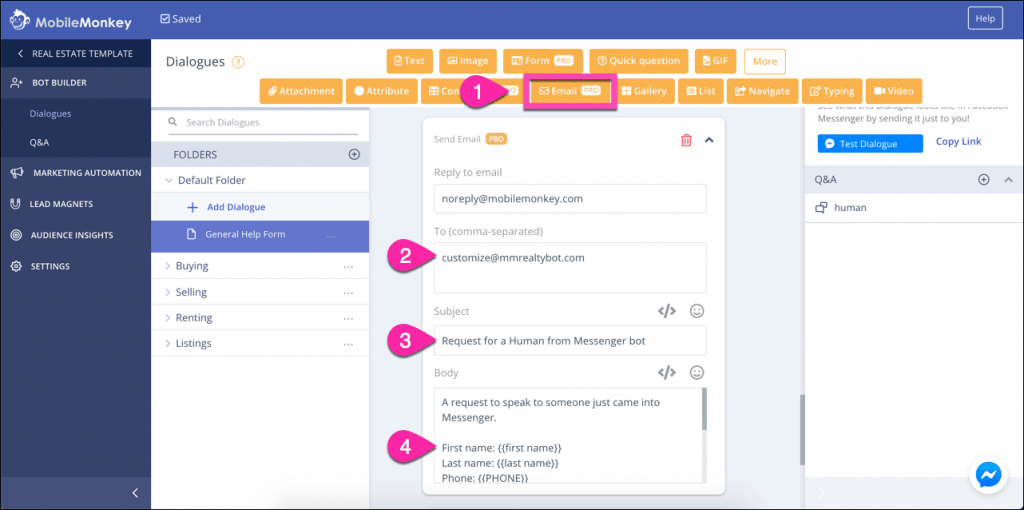Click the email Body text area
This screenshot has width=1024, height=510.
click(567, 435)
